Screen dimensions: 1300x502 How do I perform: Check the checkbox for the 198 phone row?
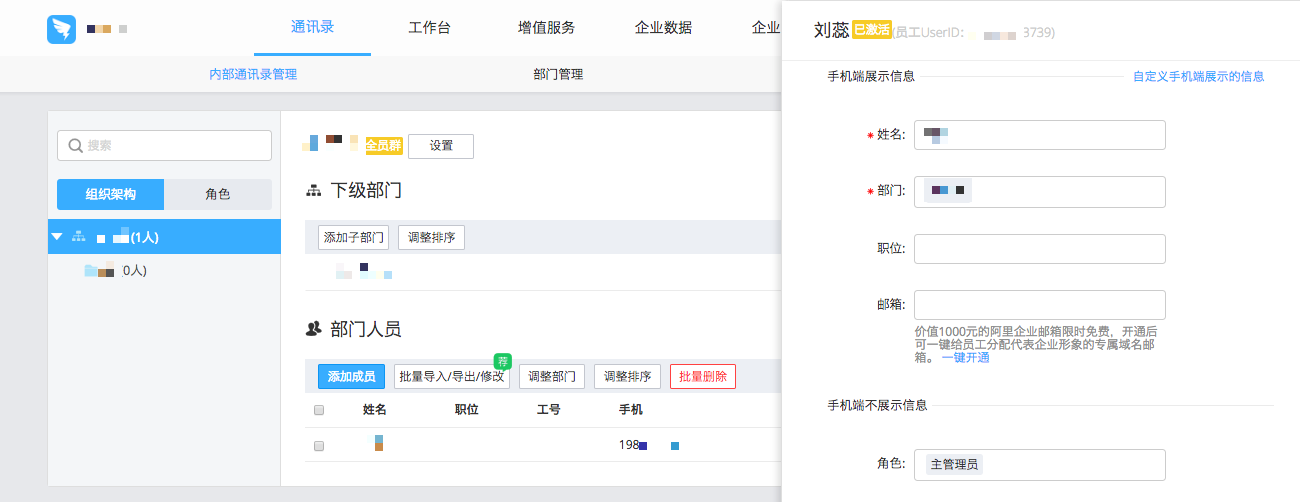[319, 446]
